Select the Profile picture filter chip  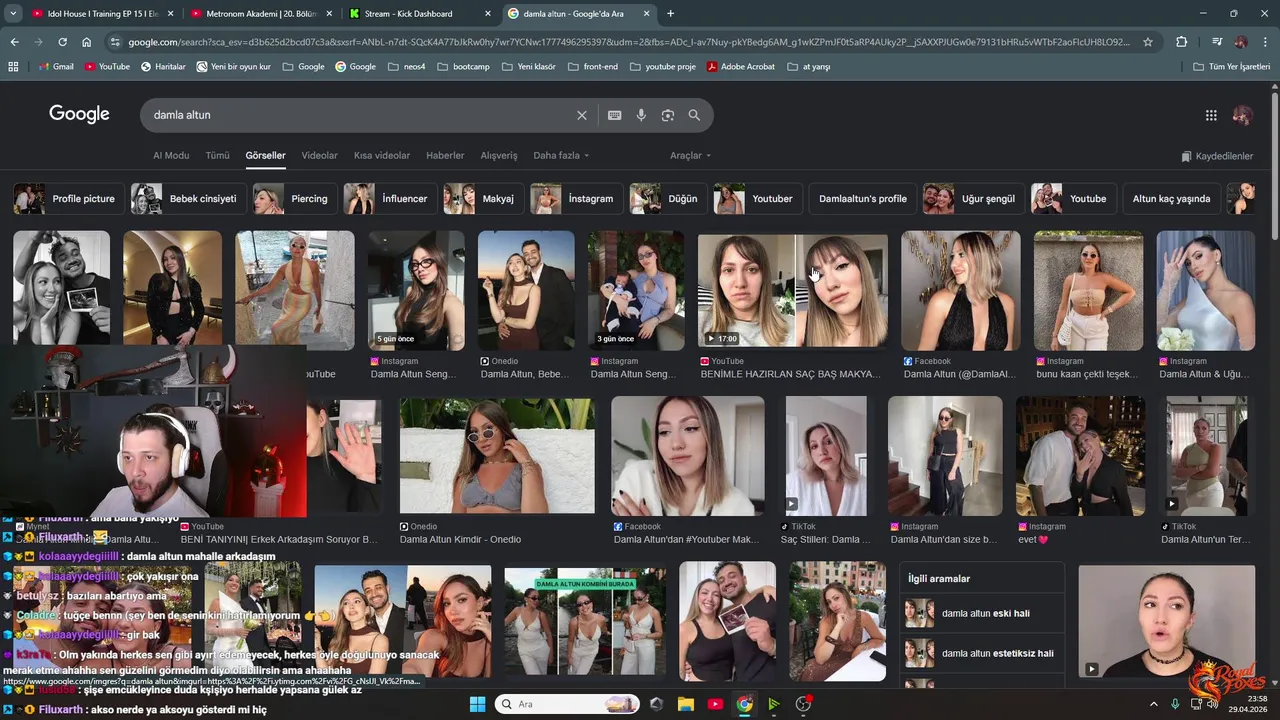click(x=69, y=199)
